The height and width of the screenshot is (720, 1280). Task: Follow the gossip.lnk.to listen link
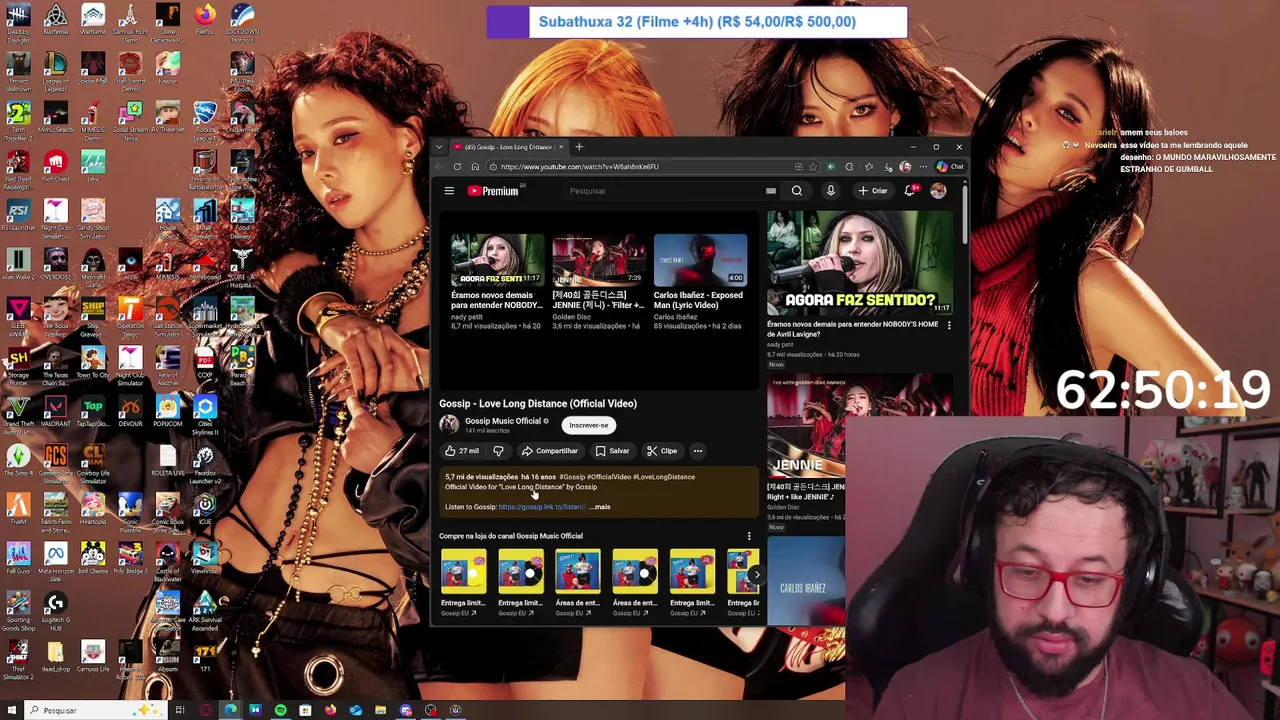(x=541, y=507)
